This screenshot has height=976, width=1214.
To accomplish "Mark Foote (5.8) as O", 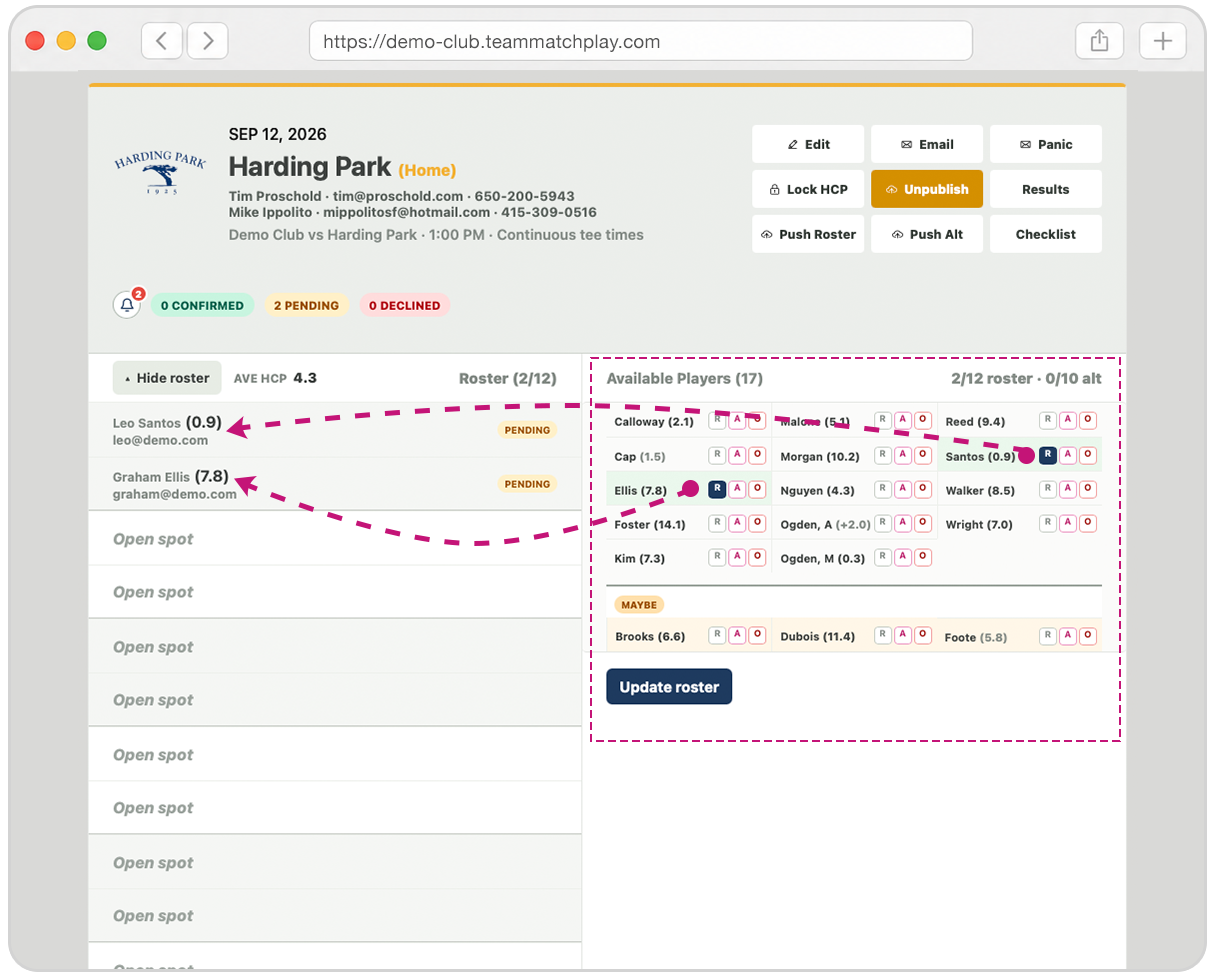I will click(1088, 635).
